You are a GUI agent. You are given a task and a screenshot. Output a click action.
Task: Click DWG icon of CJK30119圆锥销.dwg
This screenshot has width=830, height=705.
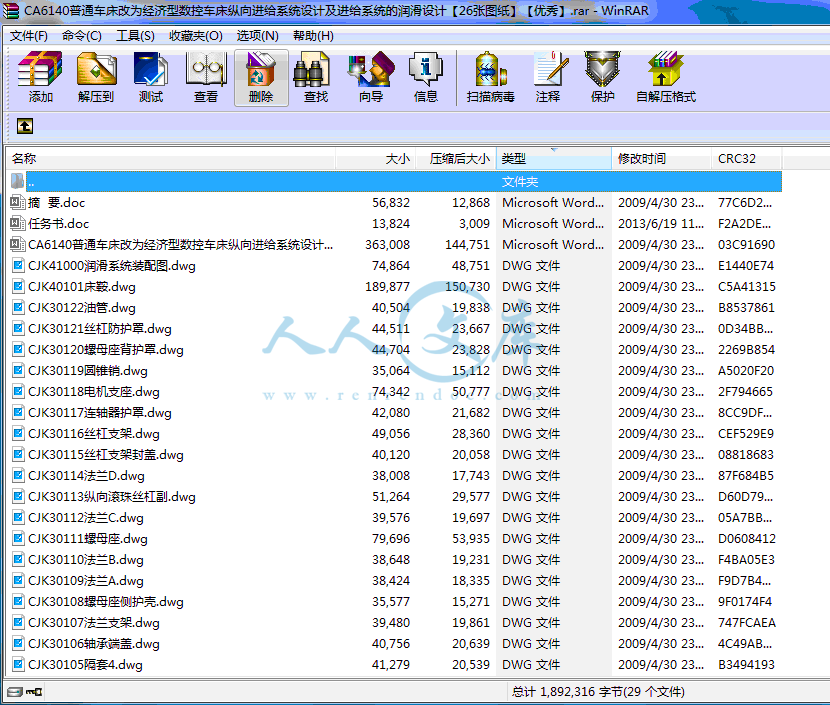coord(18,370)
